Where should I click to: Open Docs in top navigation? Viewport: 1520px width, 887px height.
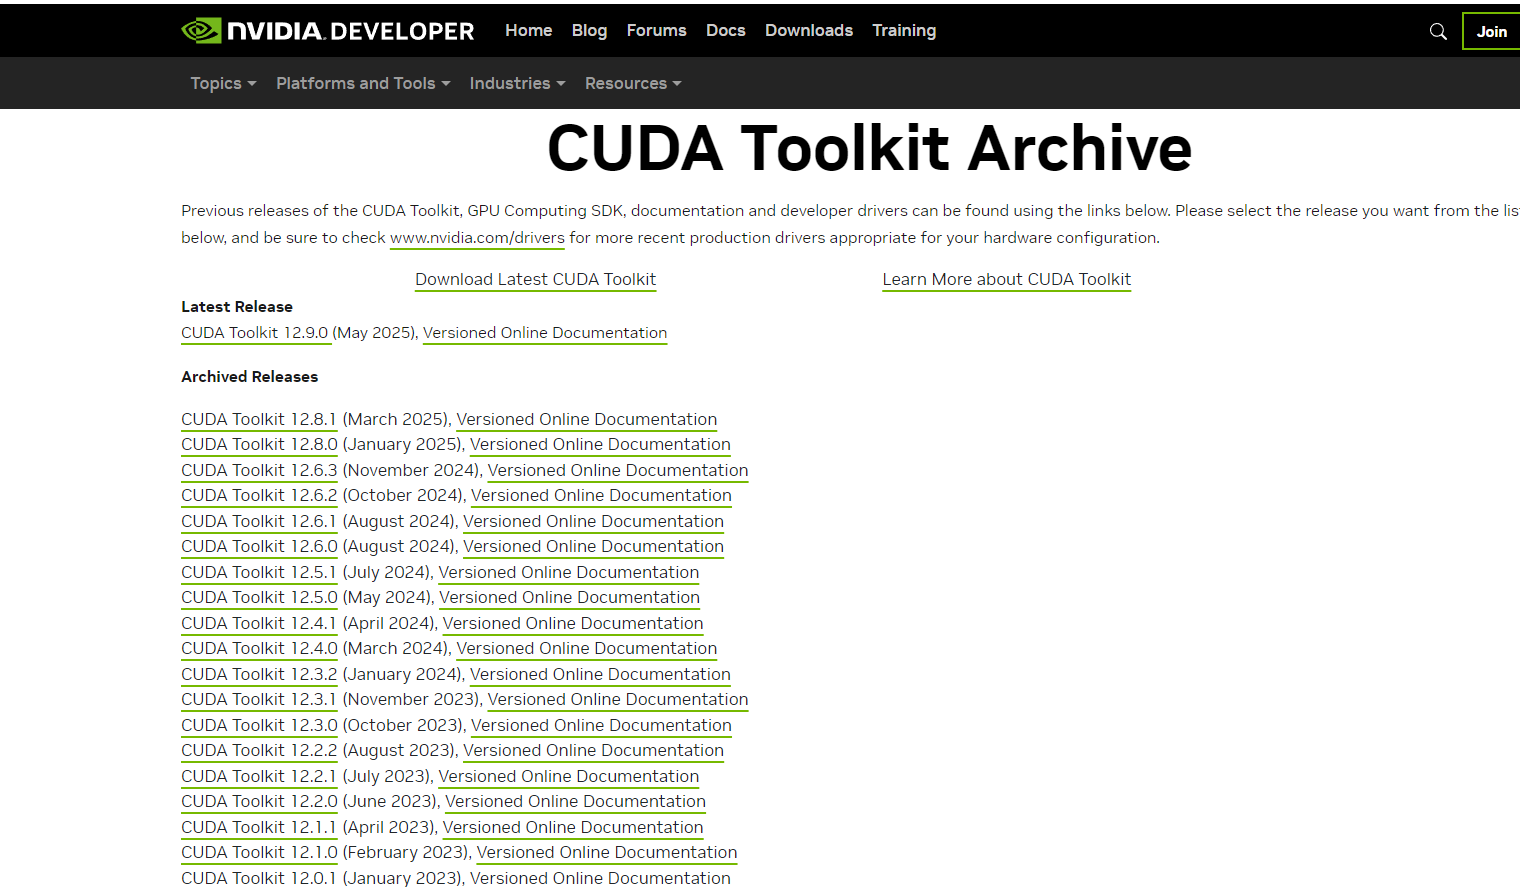click(725, 30)
